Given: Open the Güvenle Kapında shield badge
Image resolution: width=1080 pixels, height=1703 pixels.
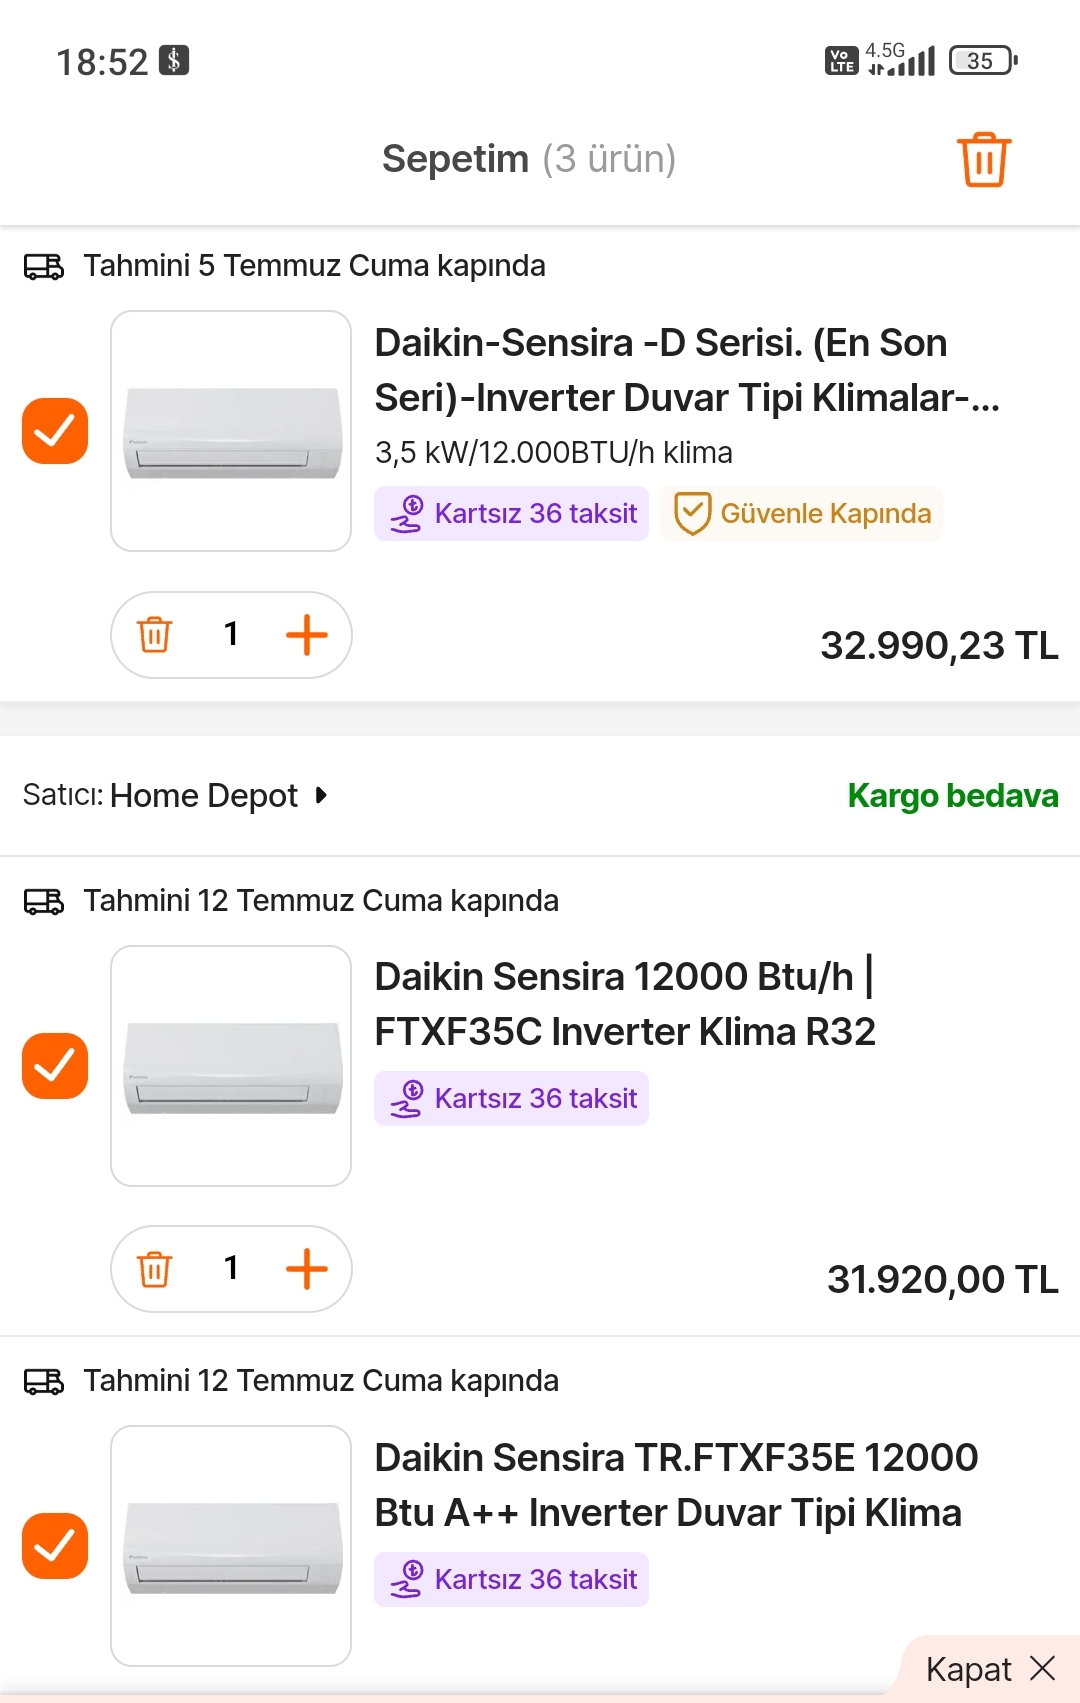Looking at the screenshot, I should [x=801, y=513].
